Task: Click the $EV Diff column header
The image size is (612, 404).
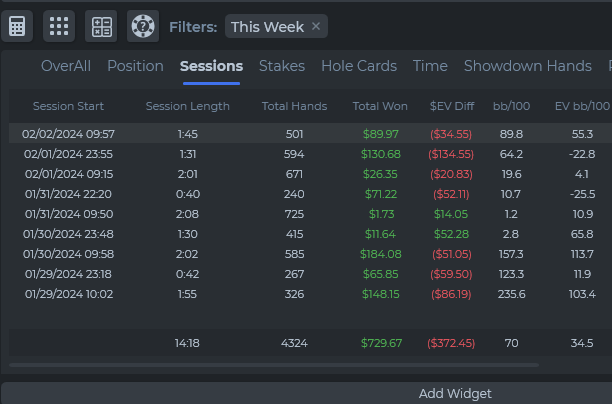Action: [451, 106]
